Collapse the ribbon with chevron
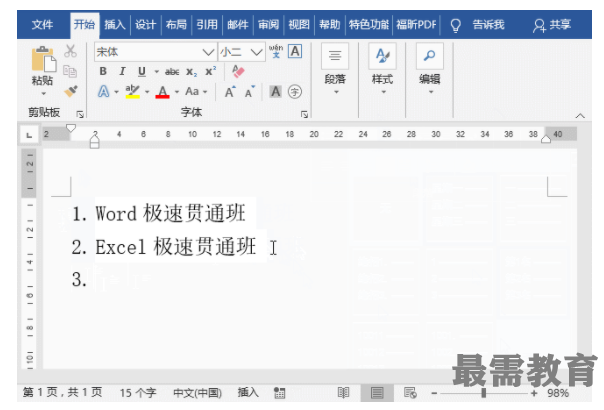This screenshot has height=410, width=604. (x=580, y=116)
